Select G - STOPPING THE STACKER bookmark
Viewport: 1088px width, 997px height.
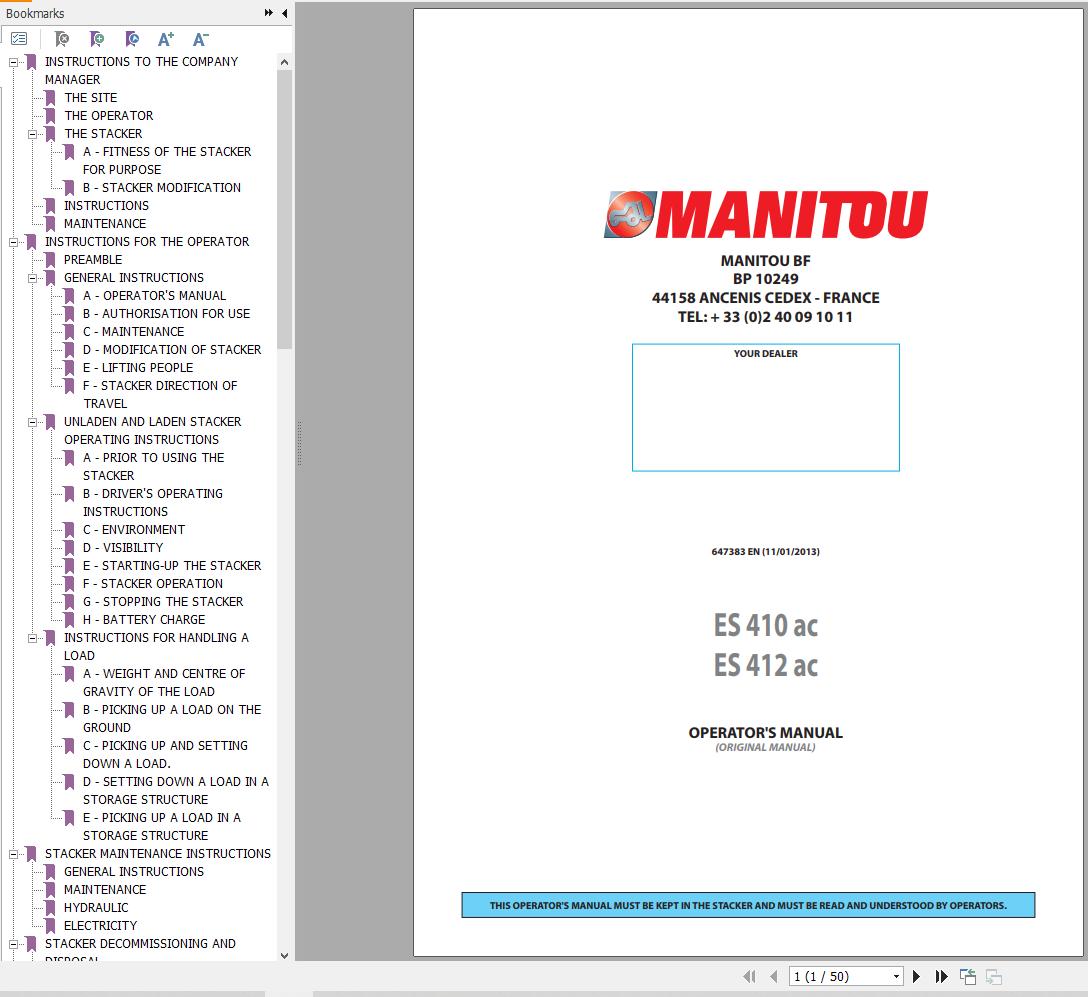click(x=163, y=602)
